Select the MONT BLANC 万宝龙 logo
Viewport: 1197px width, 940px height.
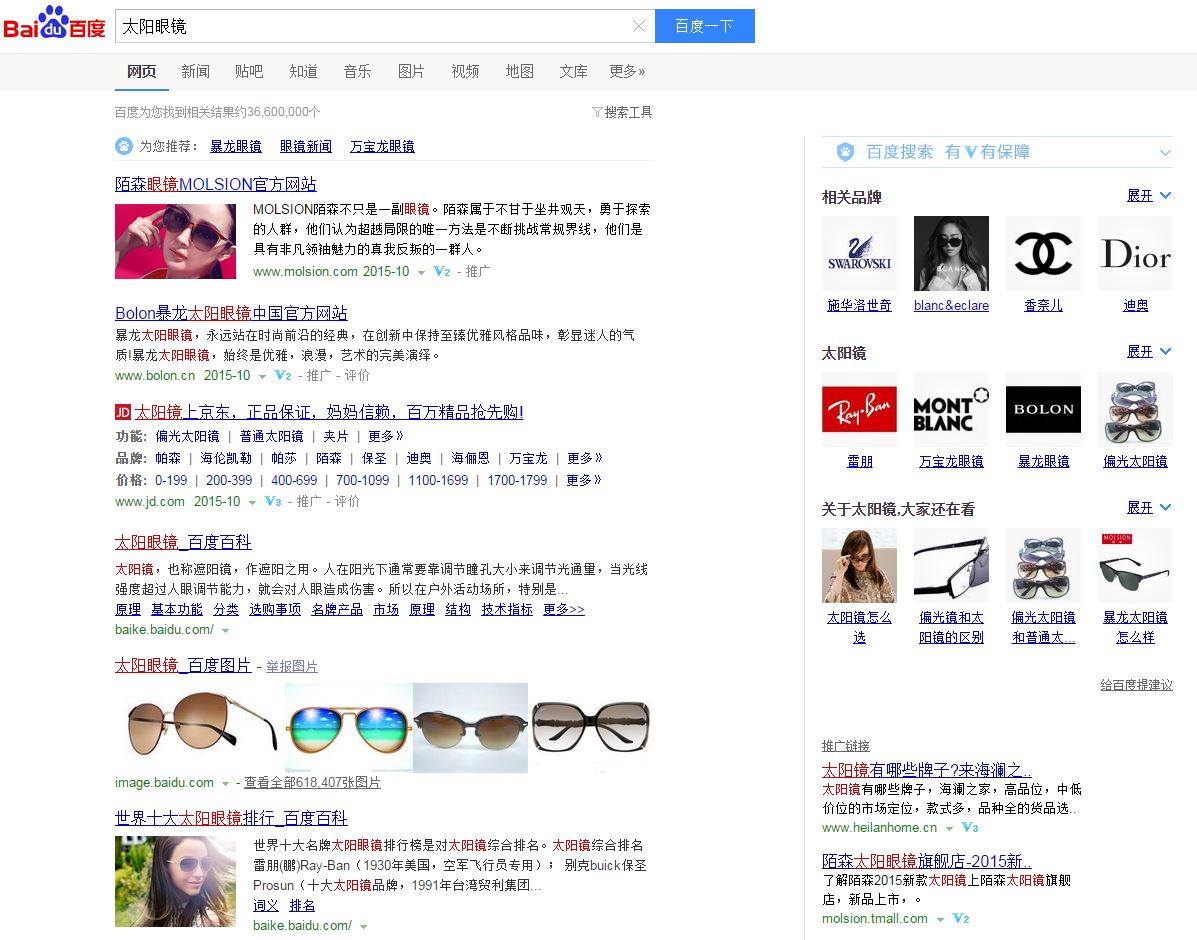click(951, 409)
